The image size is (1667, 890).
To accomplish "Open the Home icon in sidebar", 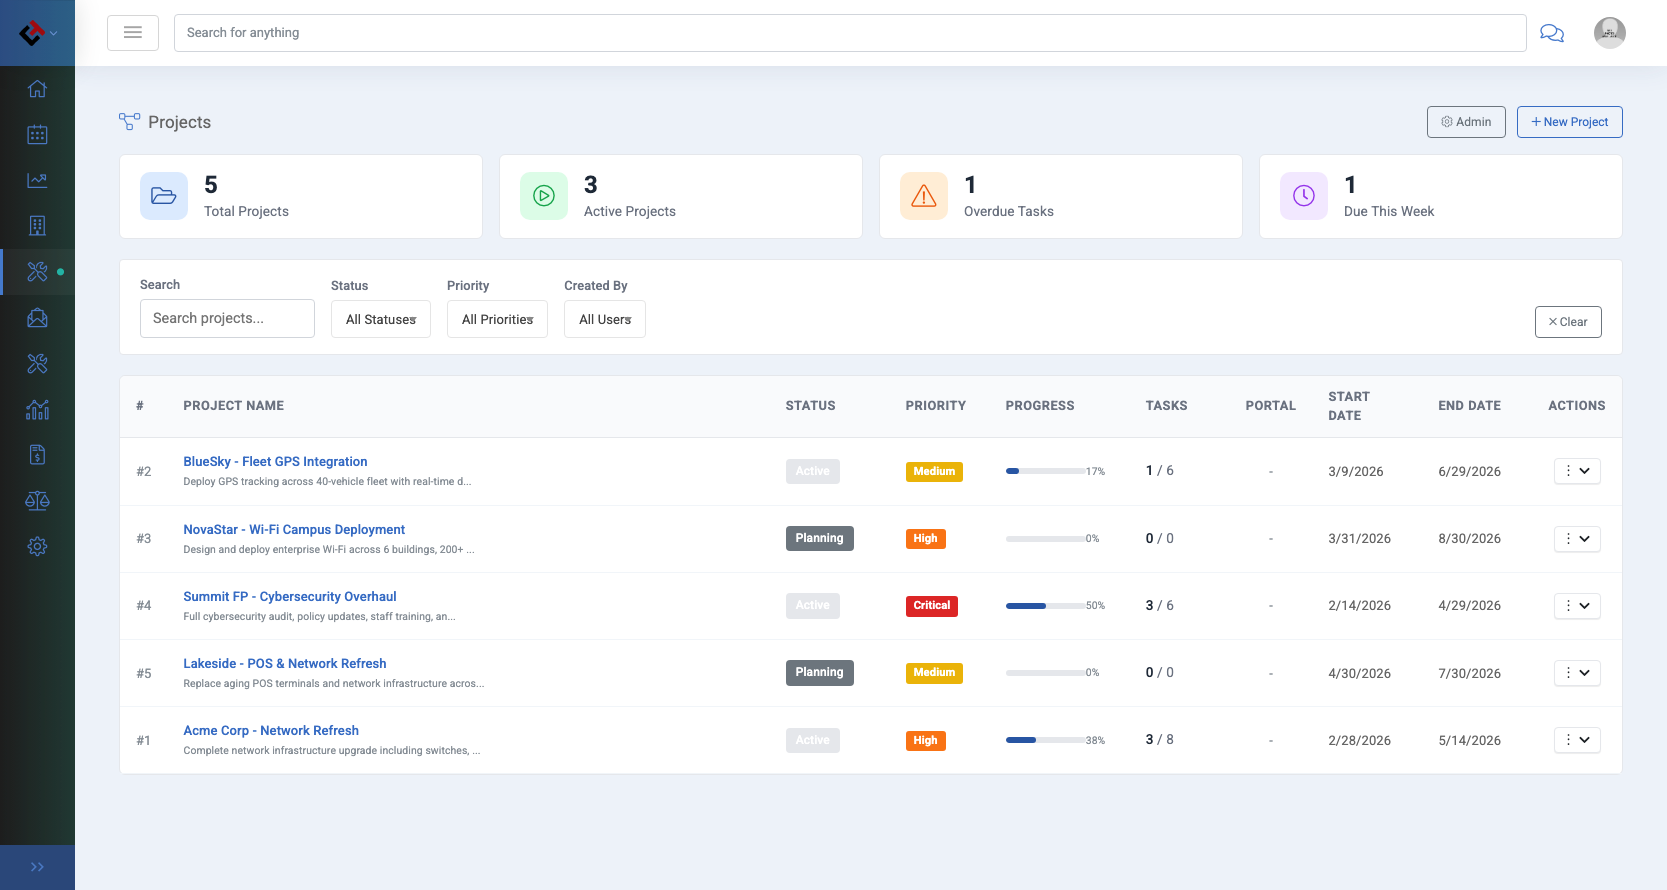I will click(x=37, y=89).
